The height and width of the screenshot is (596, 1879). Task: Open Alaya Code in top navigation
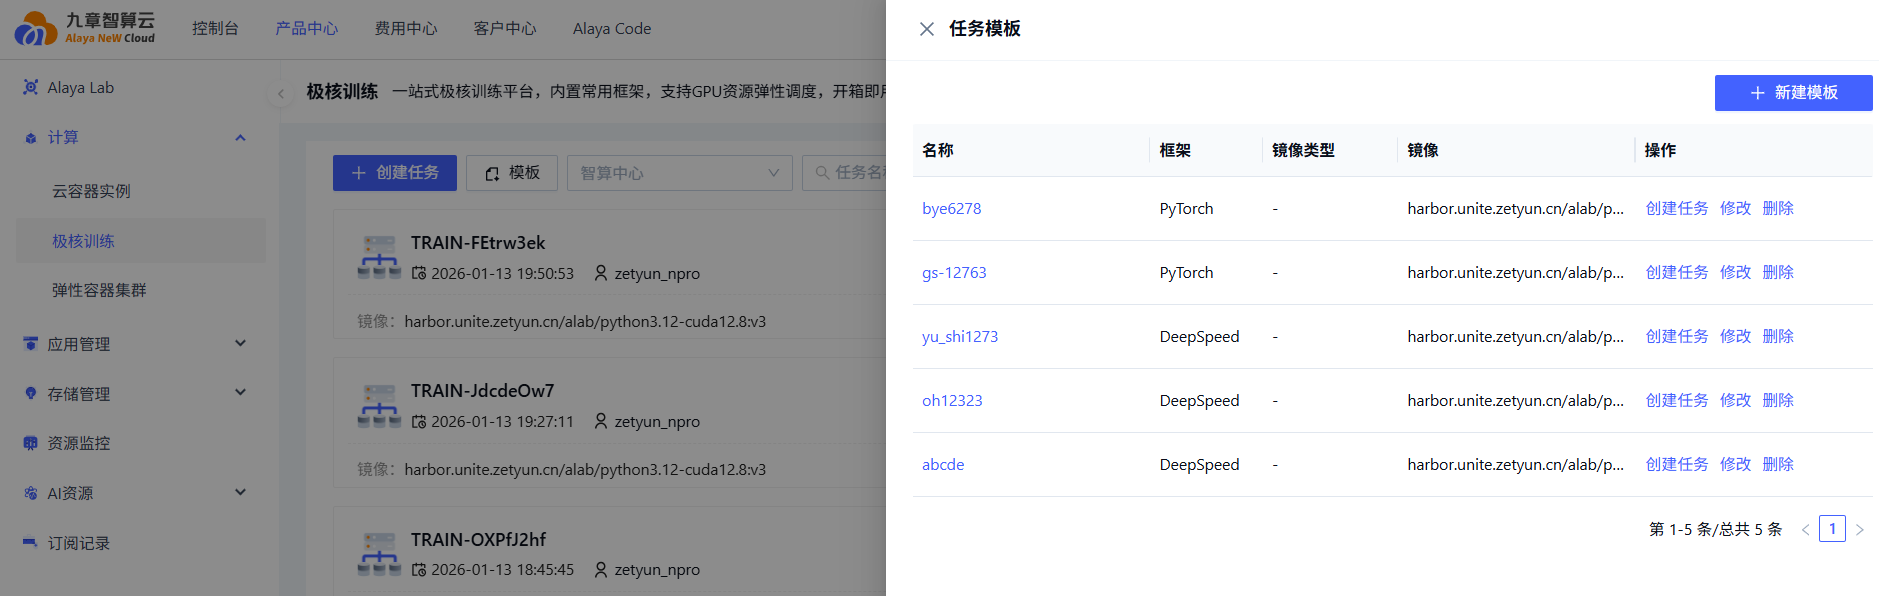612,28
